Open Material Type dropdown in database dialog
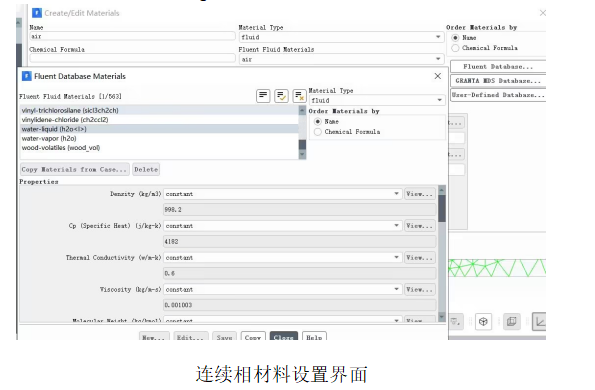This screenshot has width=595, height=390. 377,100
